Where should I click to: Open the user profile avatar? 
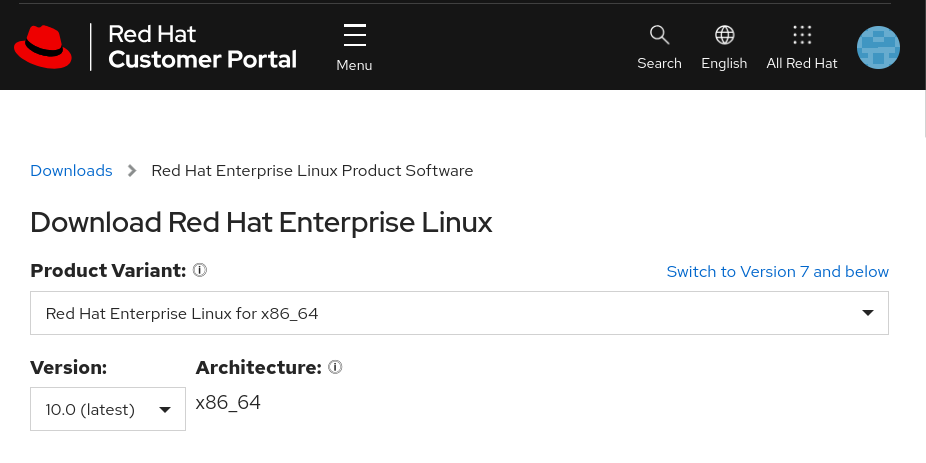[878, 47]
